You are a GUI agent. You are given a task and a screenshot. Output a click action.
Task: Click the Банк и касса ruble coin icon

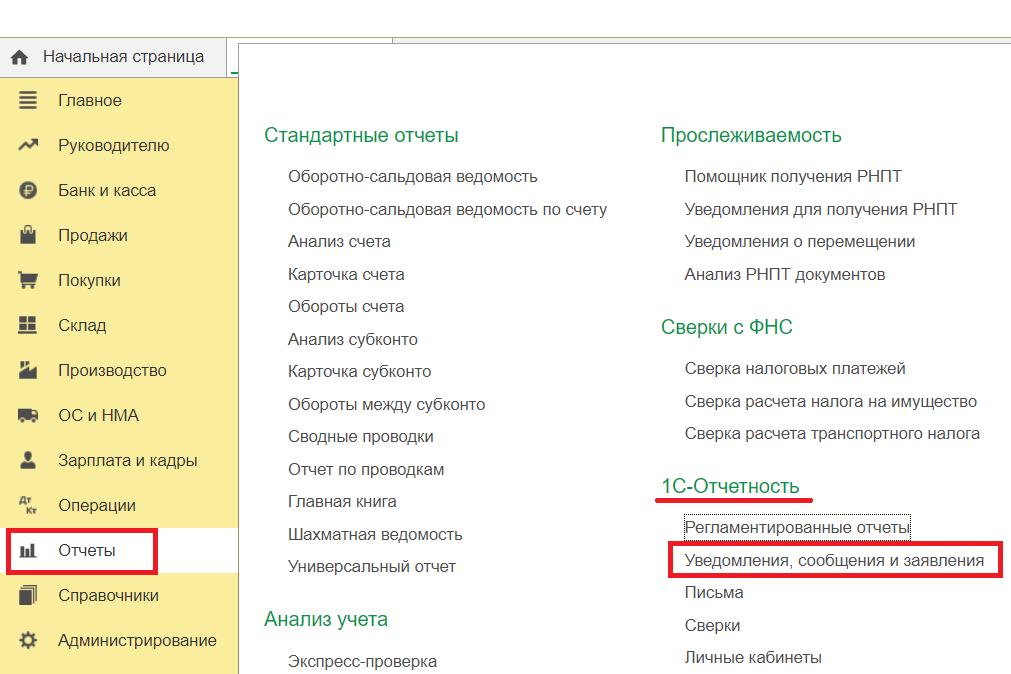click(28, 190)
